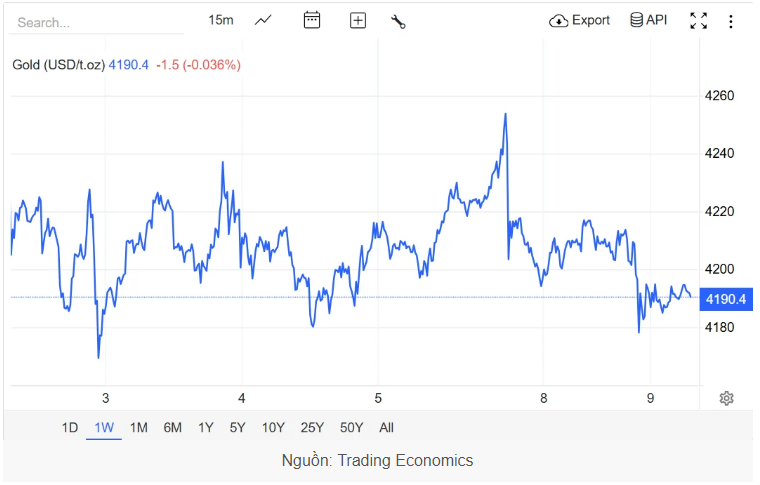Click the Export cloud download button
760x485 pixels.
tap(580, 20)
